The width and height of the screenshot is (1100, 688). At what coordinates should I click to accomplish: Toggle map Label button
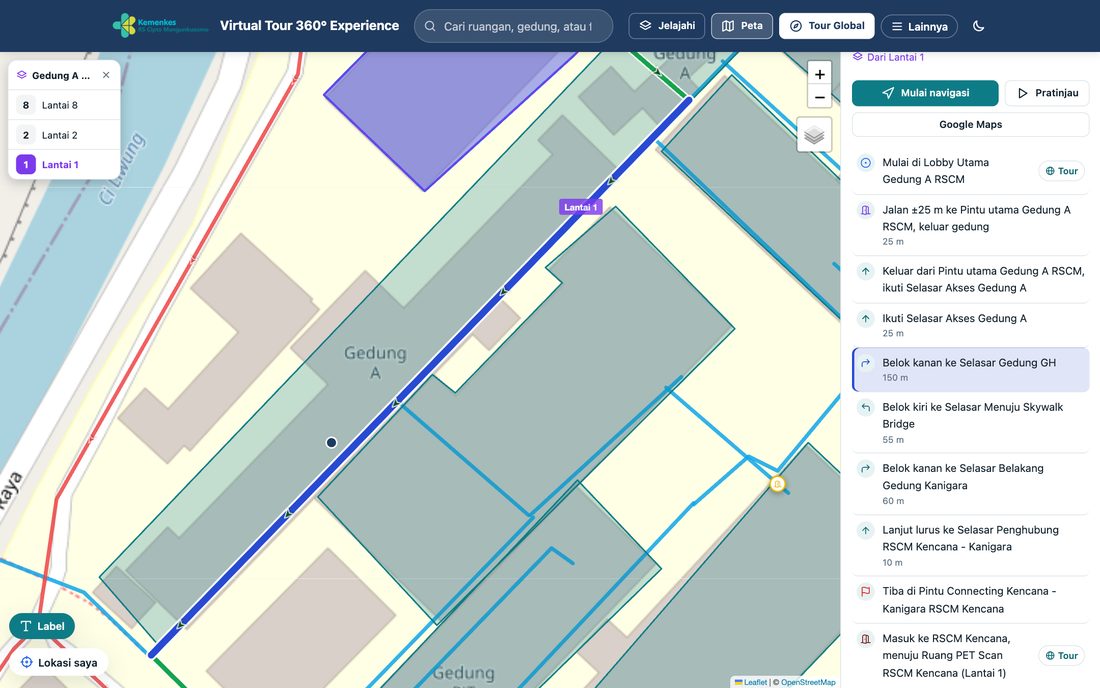(42, 626)
